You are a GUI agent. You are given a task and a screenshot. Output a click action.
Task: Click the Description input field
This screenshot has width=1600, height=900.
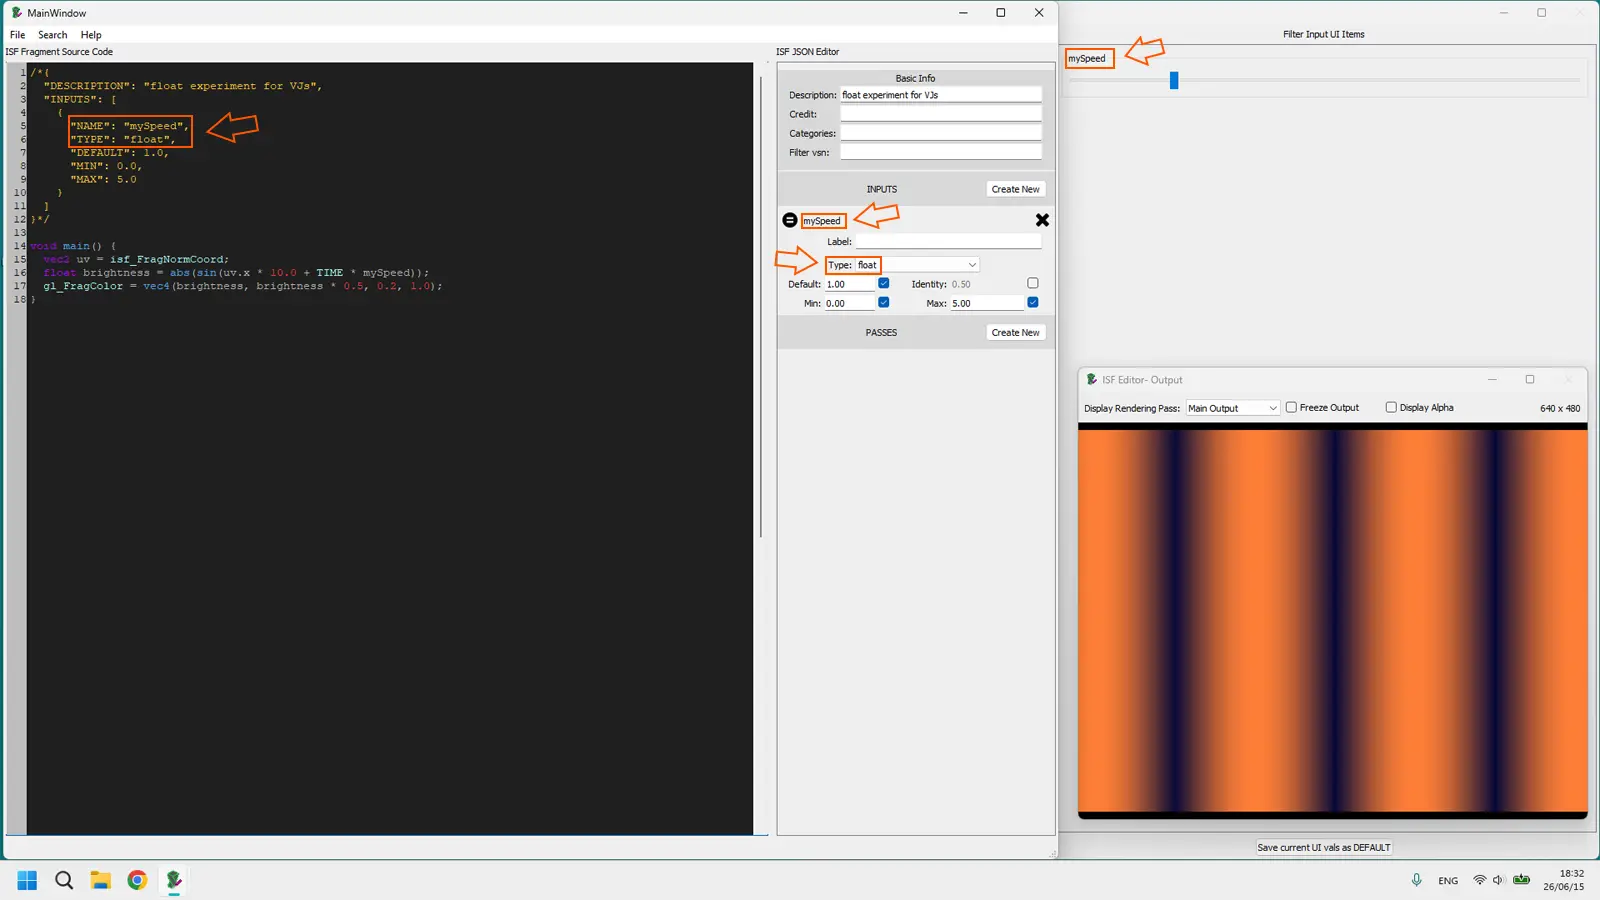point(940,95)
